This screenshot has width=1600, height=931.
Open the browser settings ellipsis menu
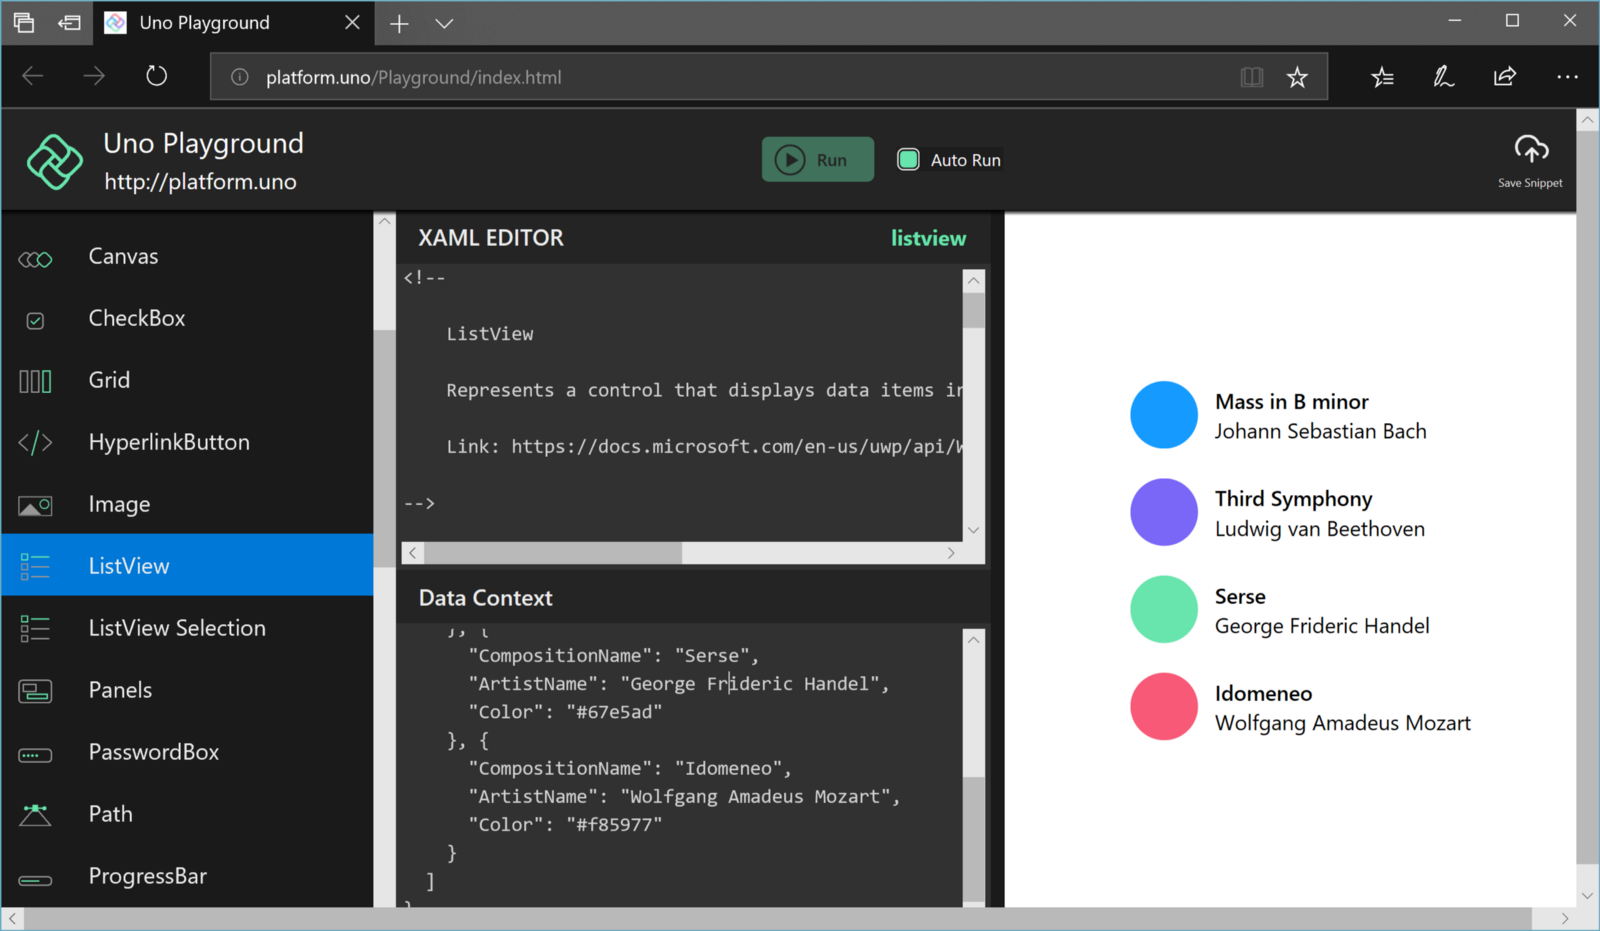click(1567, 77)
